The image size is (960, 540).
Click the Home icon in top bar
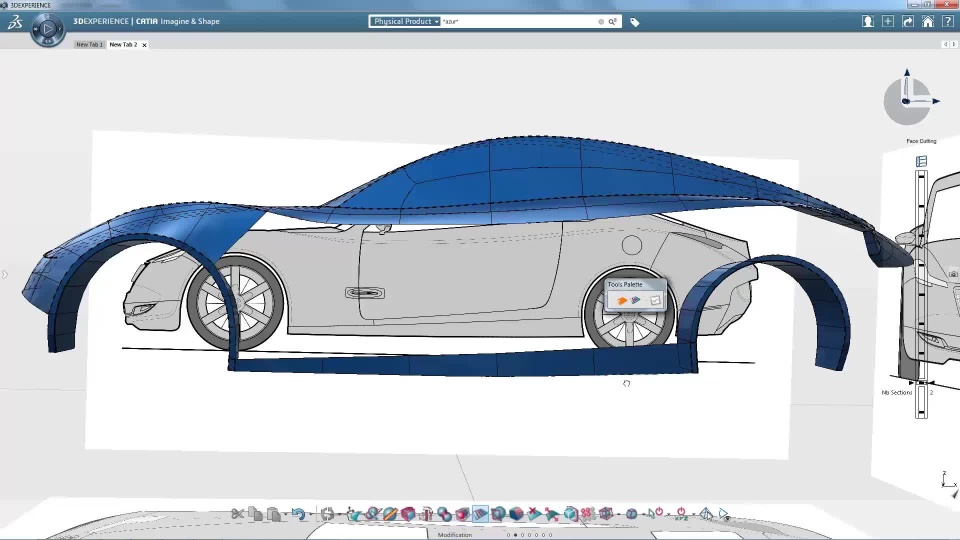pos(927,21)
